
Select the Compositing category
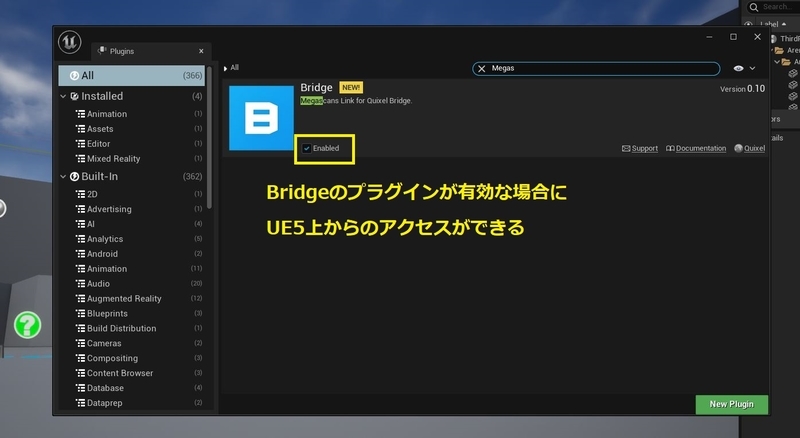click(133, 358)
